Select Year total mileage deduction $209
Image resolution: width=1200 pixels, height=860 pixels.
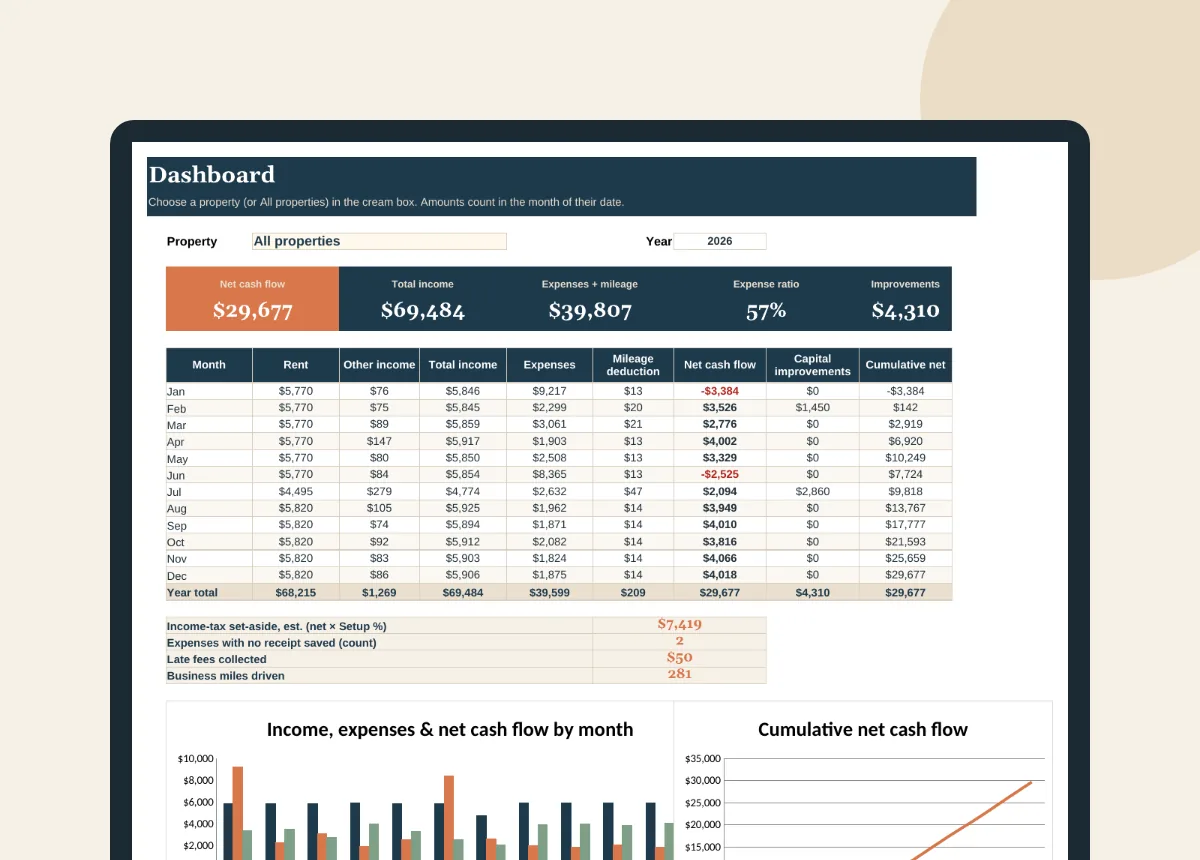[633, 592]
